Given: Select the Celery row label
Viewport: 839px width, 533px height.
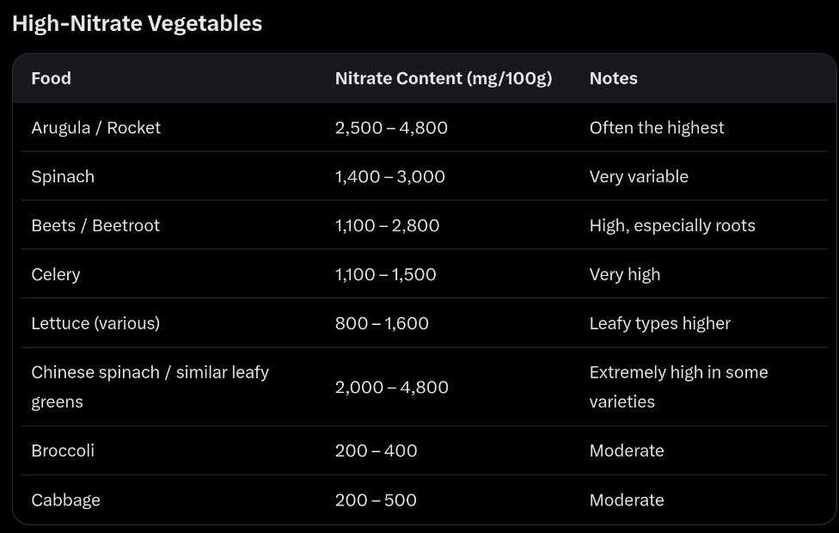Looking at the screenshot, I should 56,275.
